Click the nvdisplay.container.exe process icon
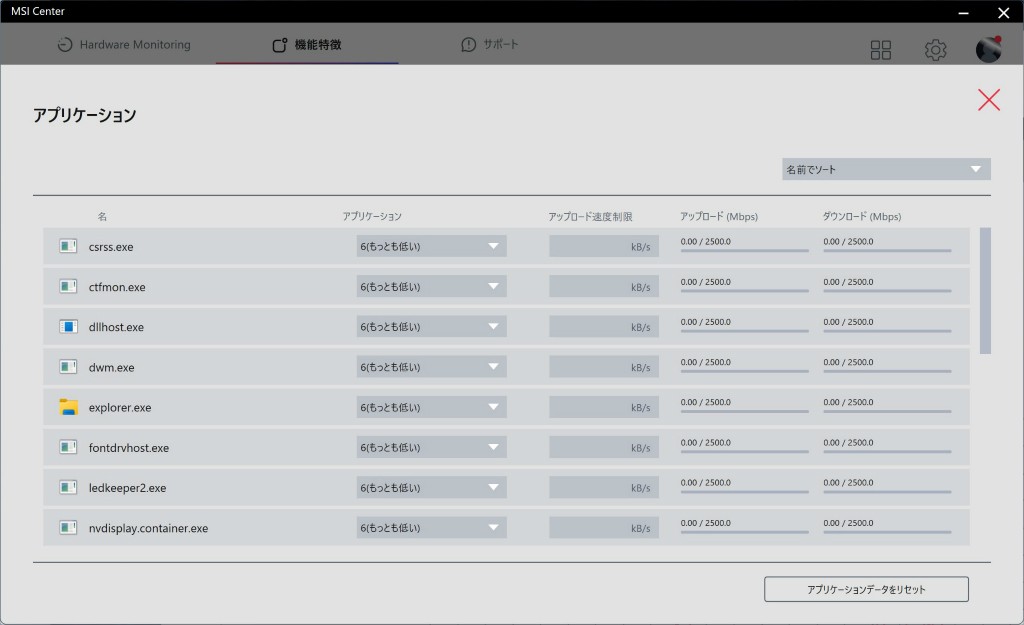 click(68, 528)
